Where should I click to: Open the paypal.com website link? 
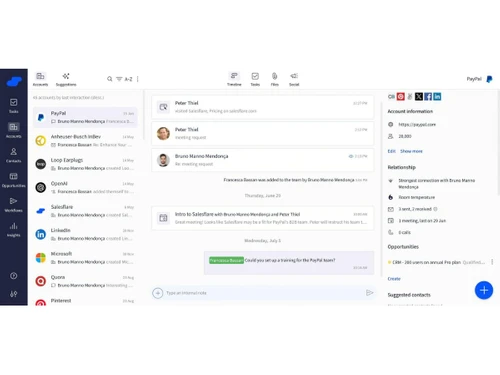[x=417, y=125]
